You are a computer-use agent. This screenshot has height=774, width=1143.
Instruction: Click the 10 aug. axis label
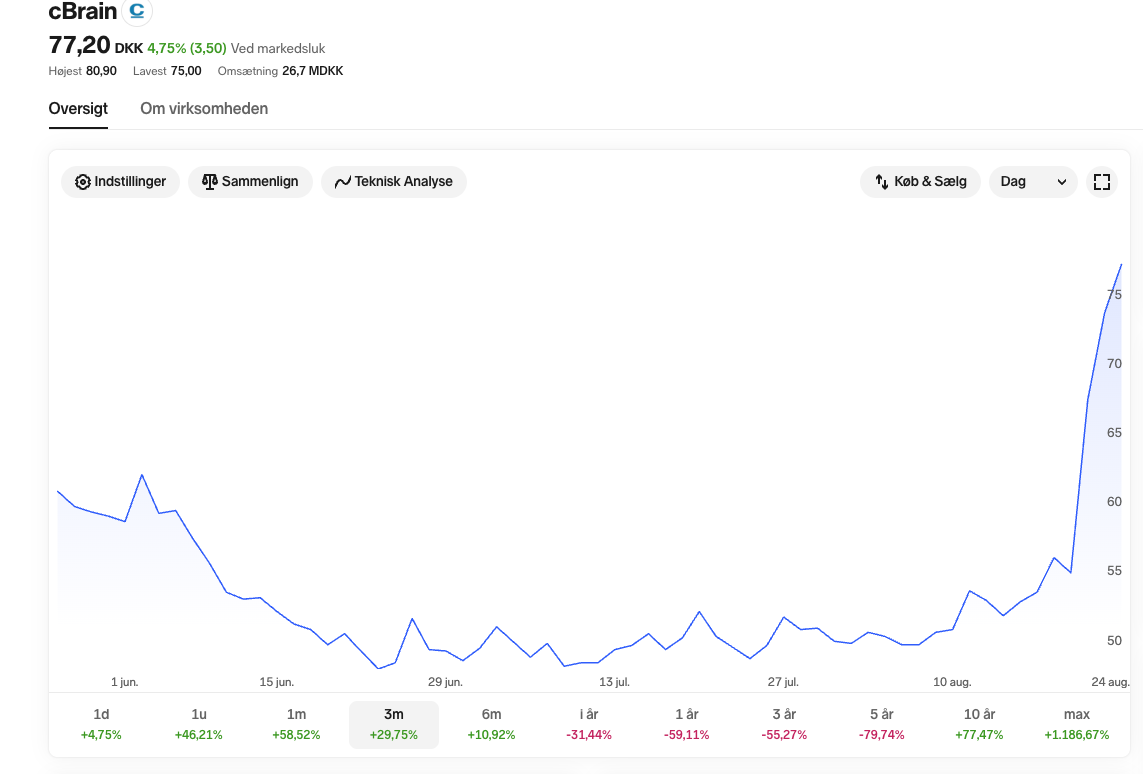(952, 682)
